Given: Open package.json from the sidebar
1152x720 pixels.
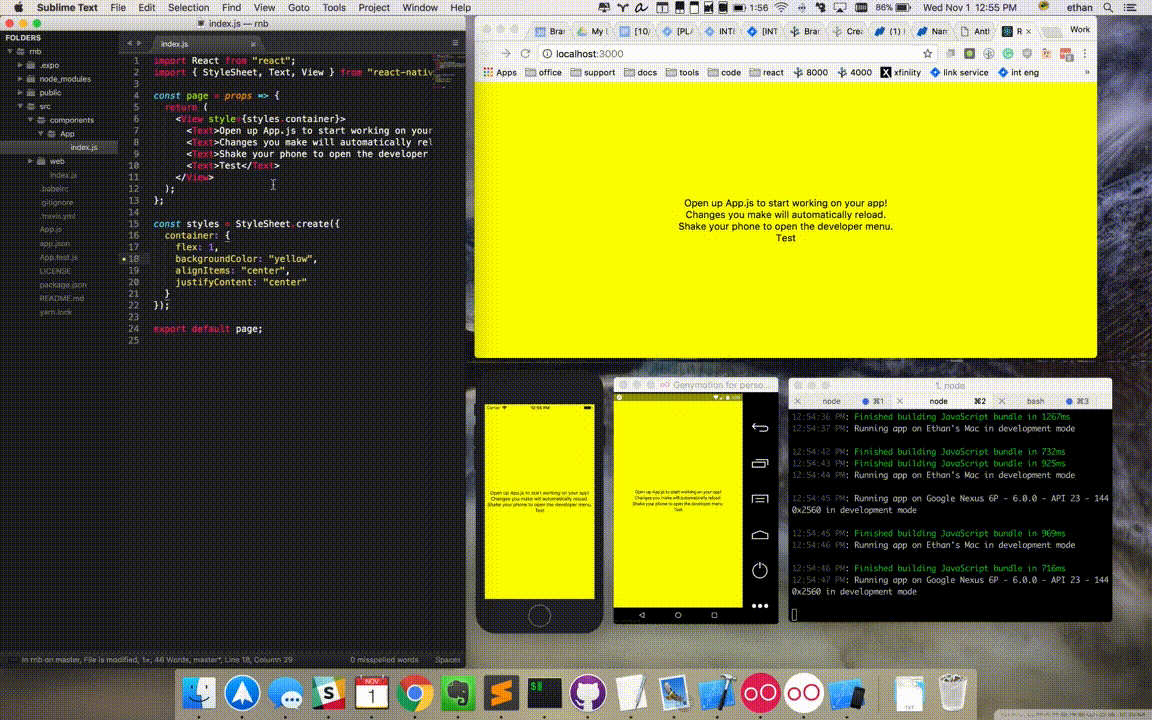Looking at the screenshot, I should click(x=63, y=285).
